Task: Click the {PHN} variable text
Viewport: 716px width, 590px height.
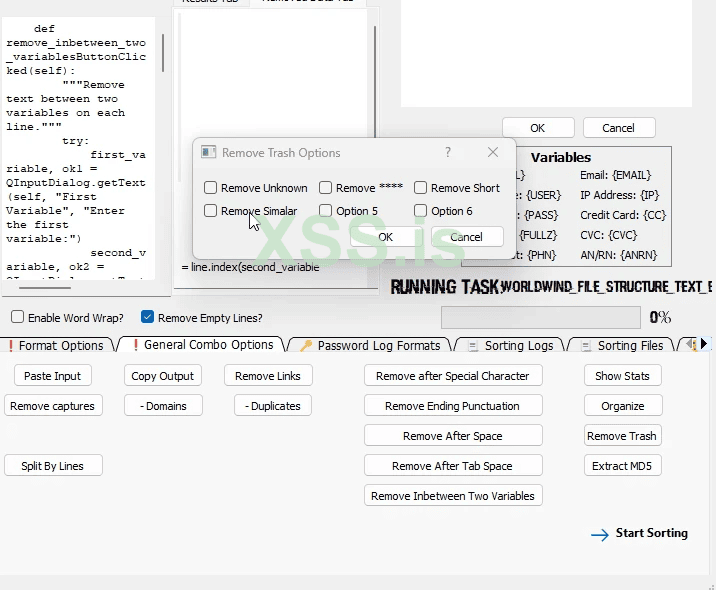Action: click(542, 255)
